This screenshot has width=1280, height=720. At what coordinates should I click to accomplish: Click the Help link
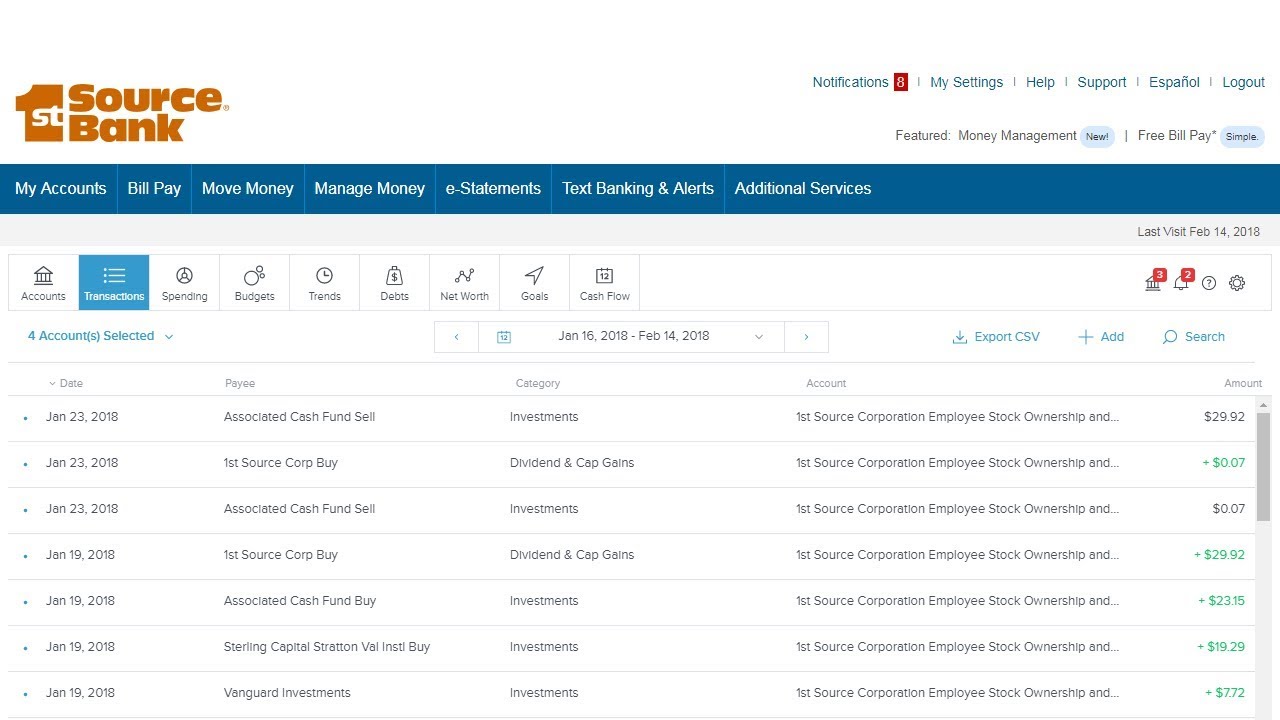click(1040, 82)
